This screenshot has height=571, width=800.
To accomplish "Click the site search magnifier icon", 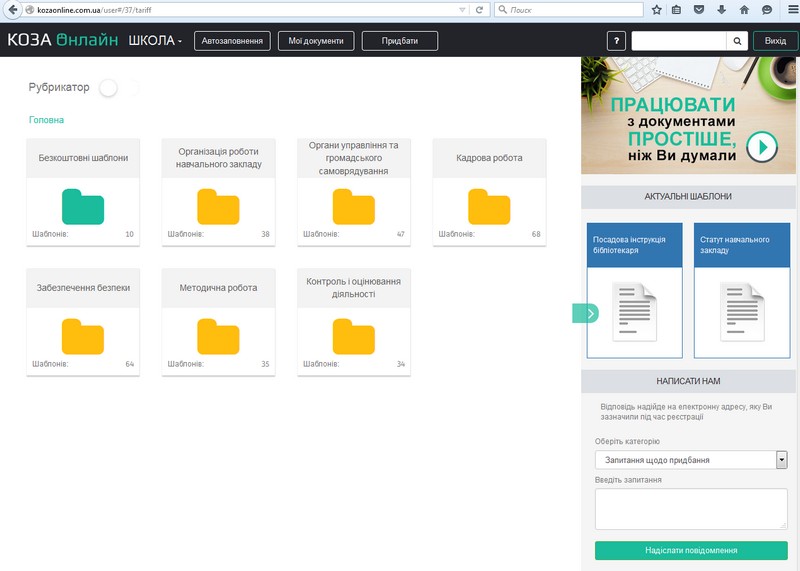I will pyautogui.click(x=737, y=41).
